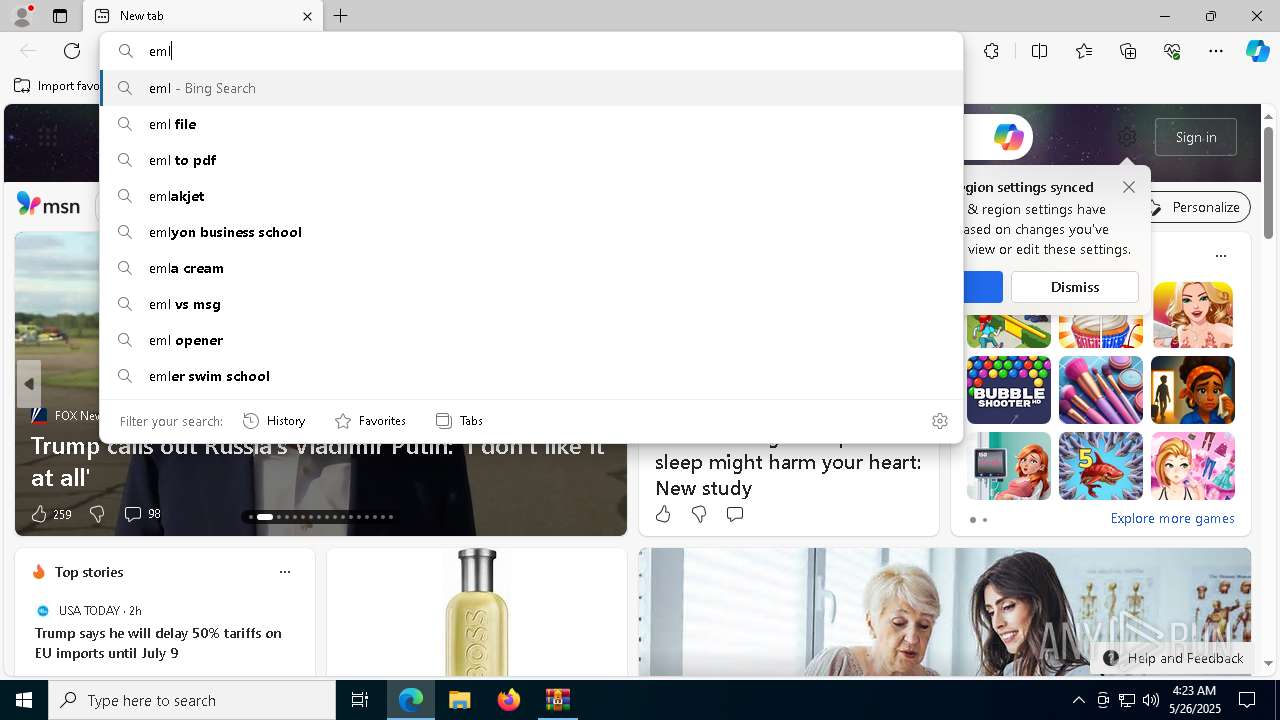Open the Bubble Shooter HD game
Image resolution: width=1280 pixels, height=720 pixels.
(1008, 390)
